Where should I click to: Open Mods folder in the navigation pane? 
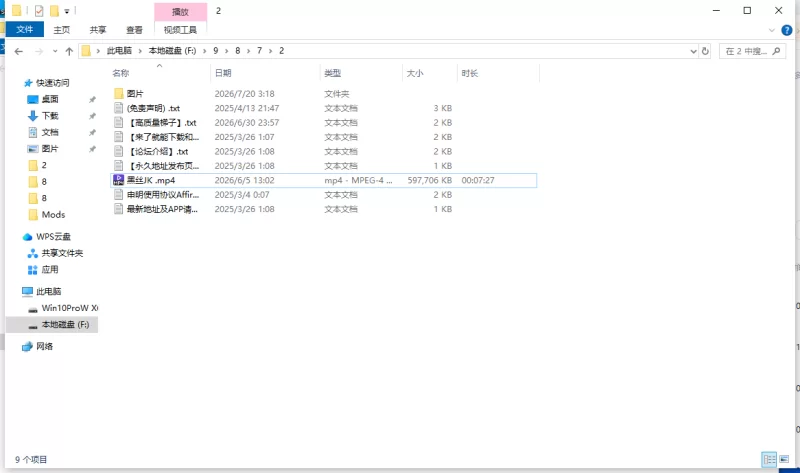(x=53, y=214)
